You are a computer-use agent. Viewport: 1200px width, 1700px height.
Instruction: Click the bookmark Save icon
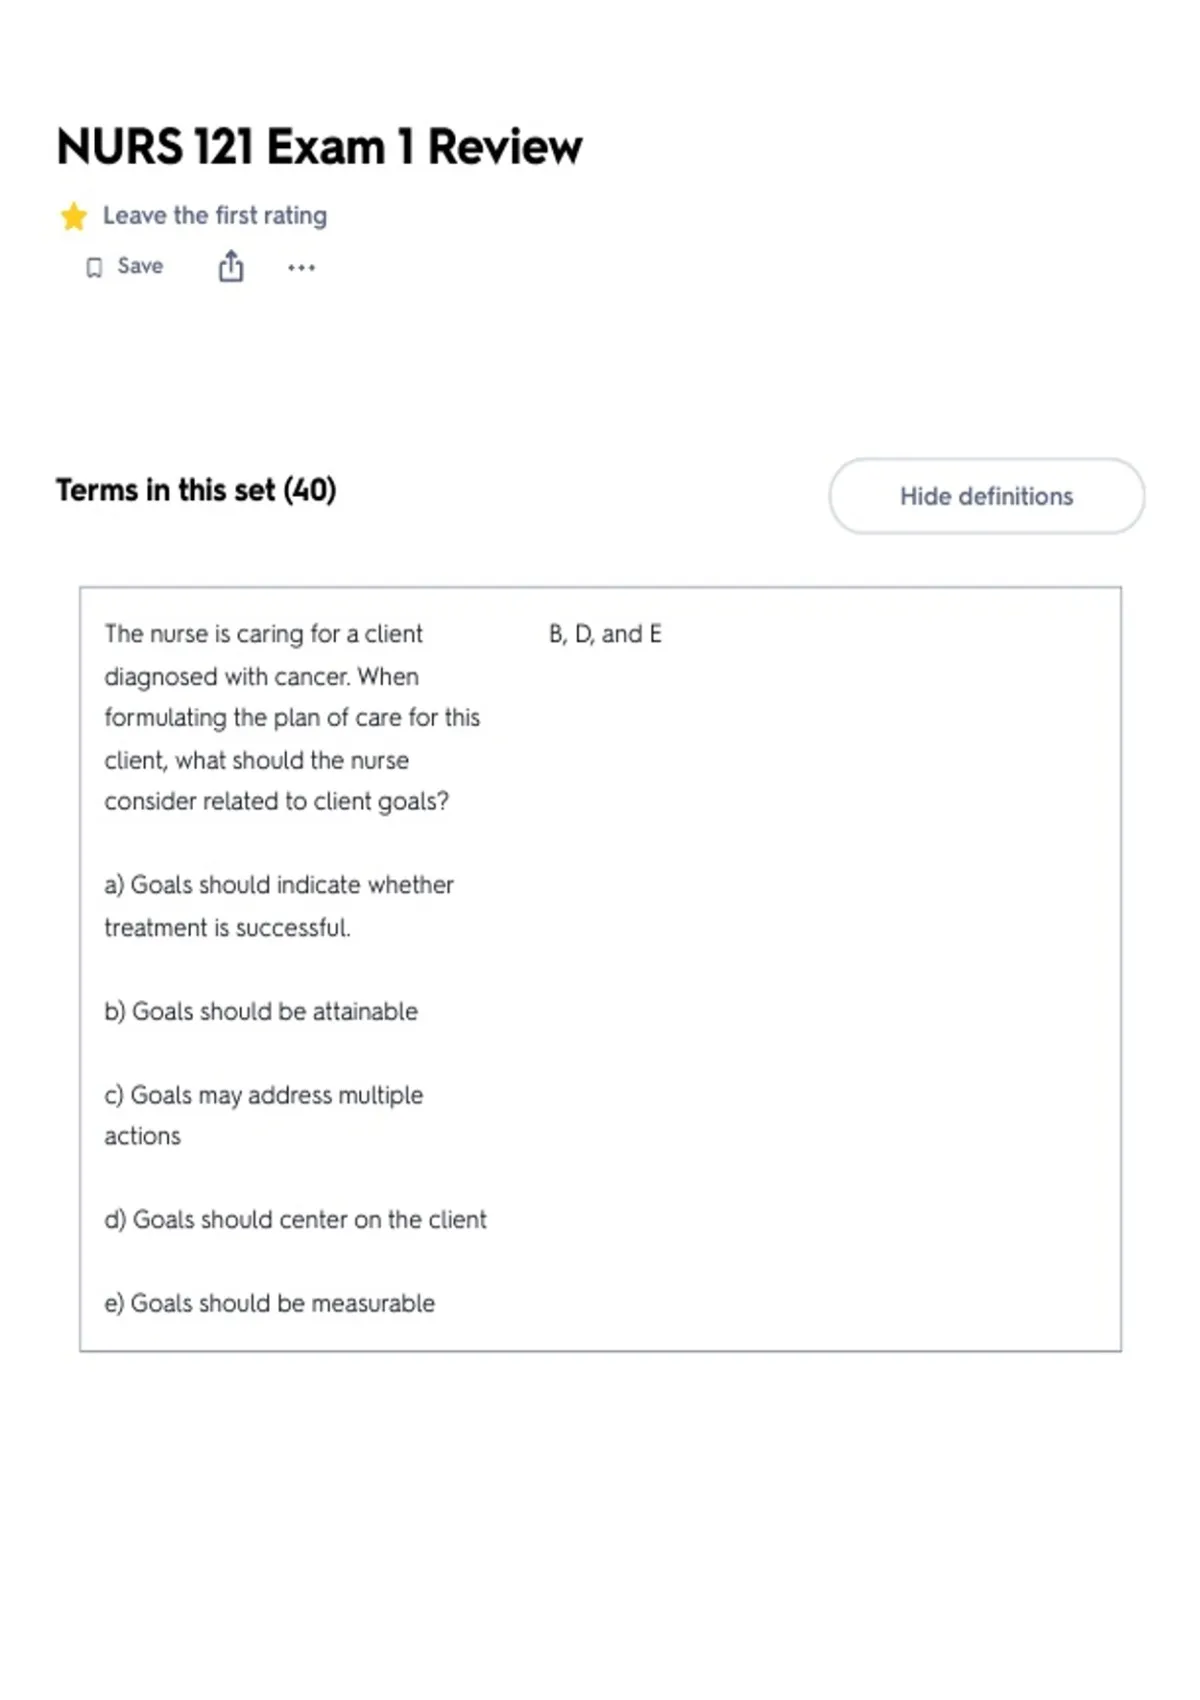tap(94, 268)
